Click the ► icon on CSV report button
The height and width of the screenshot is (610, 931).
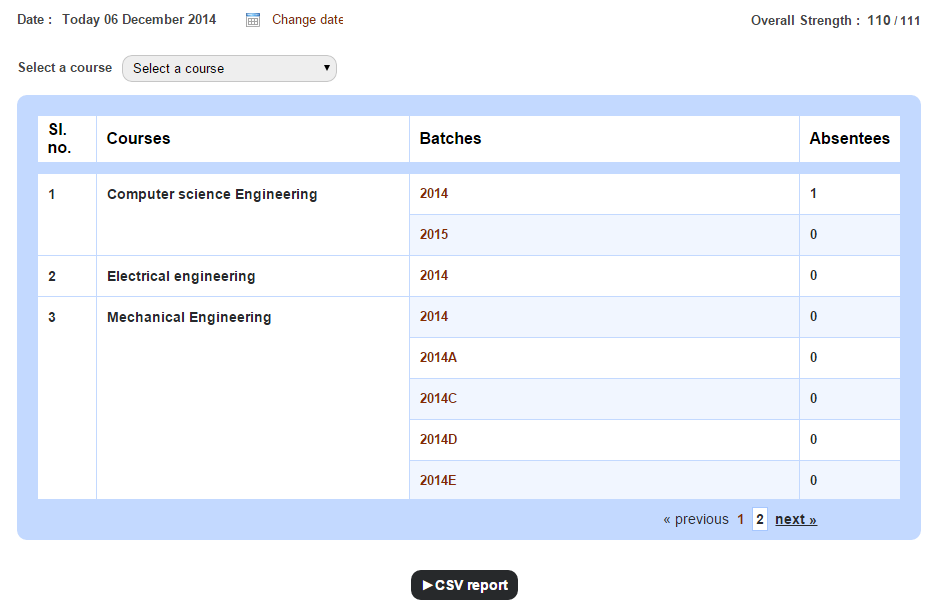428,585
